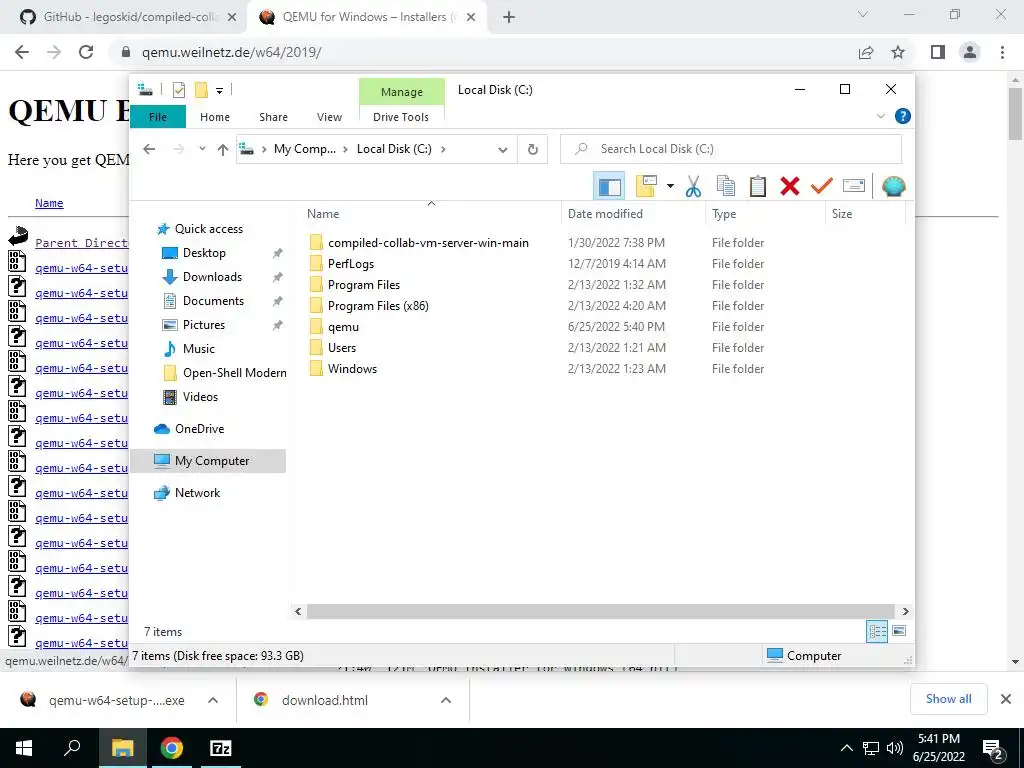
Task: Open the Share ribbon tab
Action: (273, 117)
